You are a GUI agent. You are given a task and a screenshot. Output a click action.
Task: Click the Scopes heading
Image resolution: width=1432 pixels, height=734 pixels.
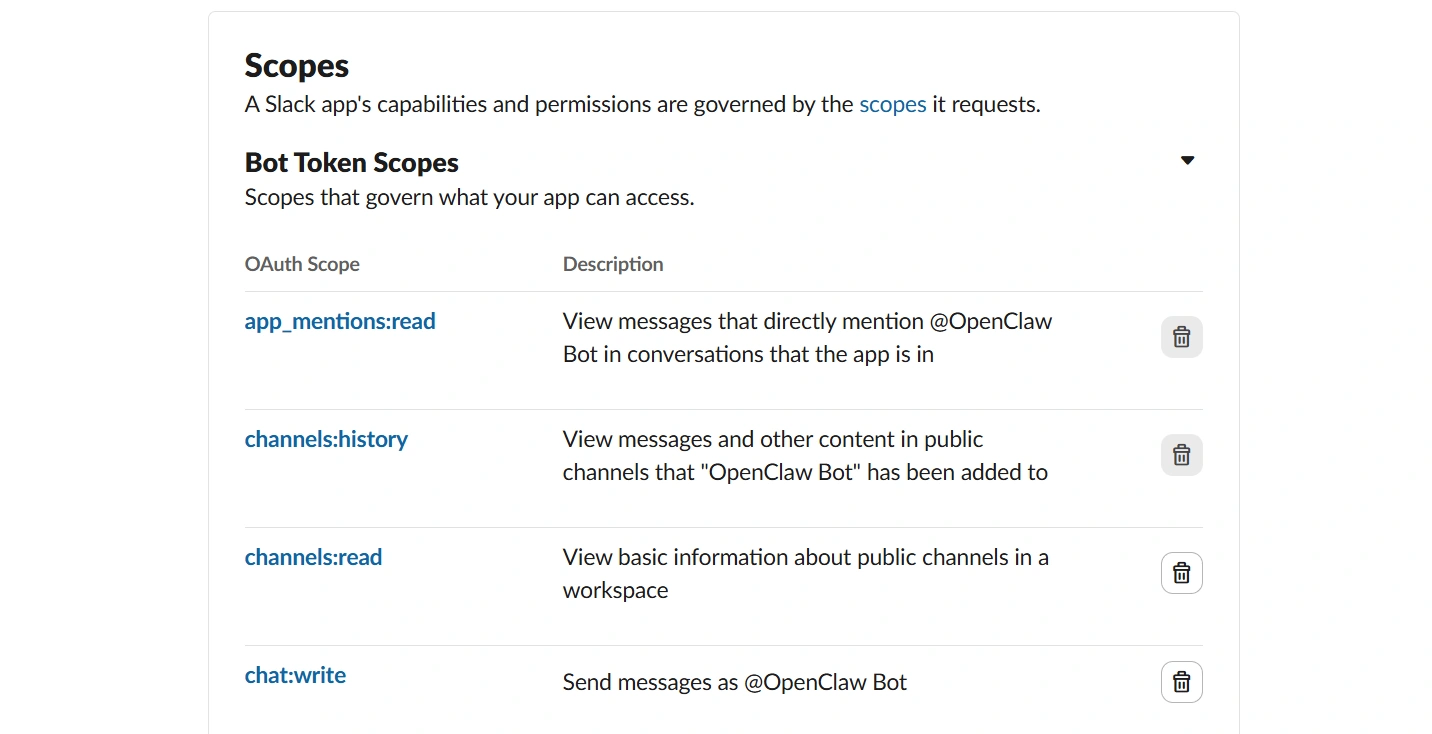297,66
